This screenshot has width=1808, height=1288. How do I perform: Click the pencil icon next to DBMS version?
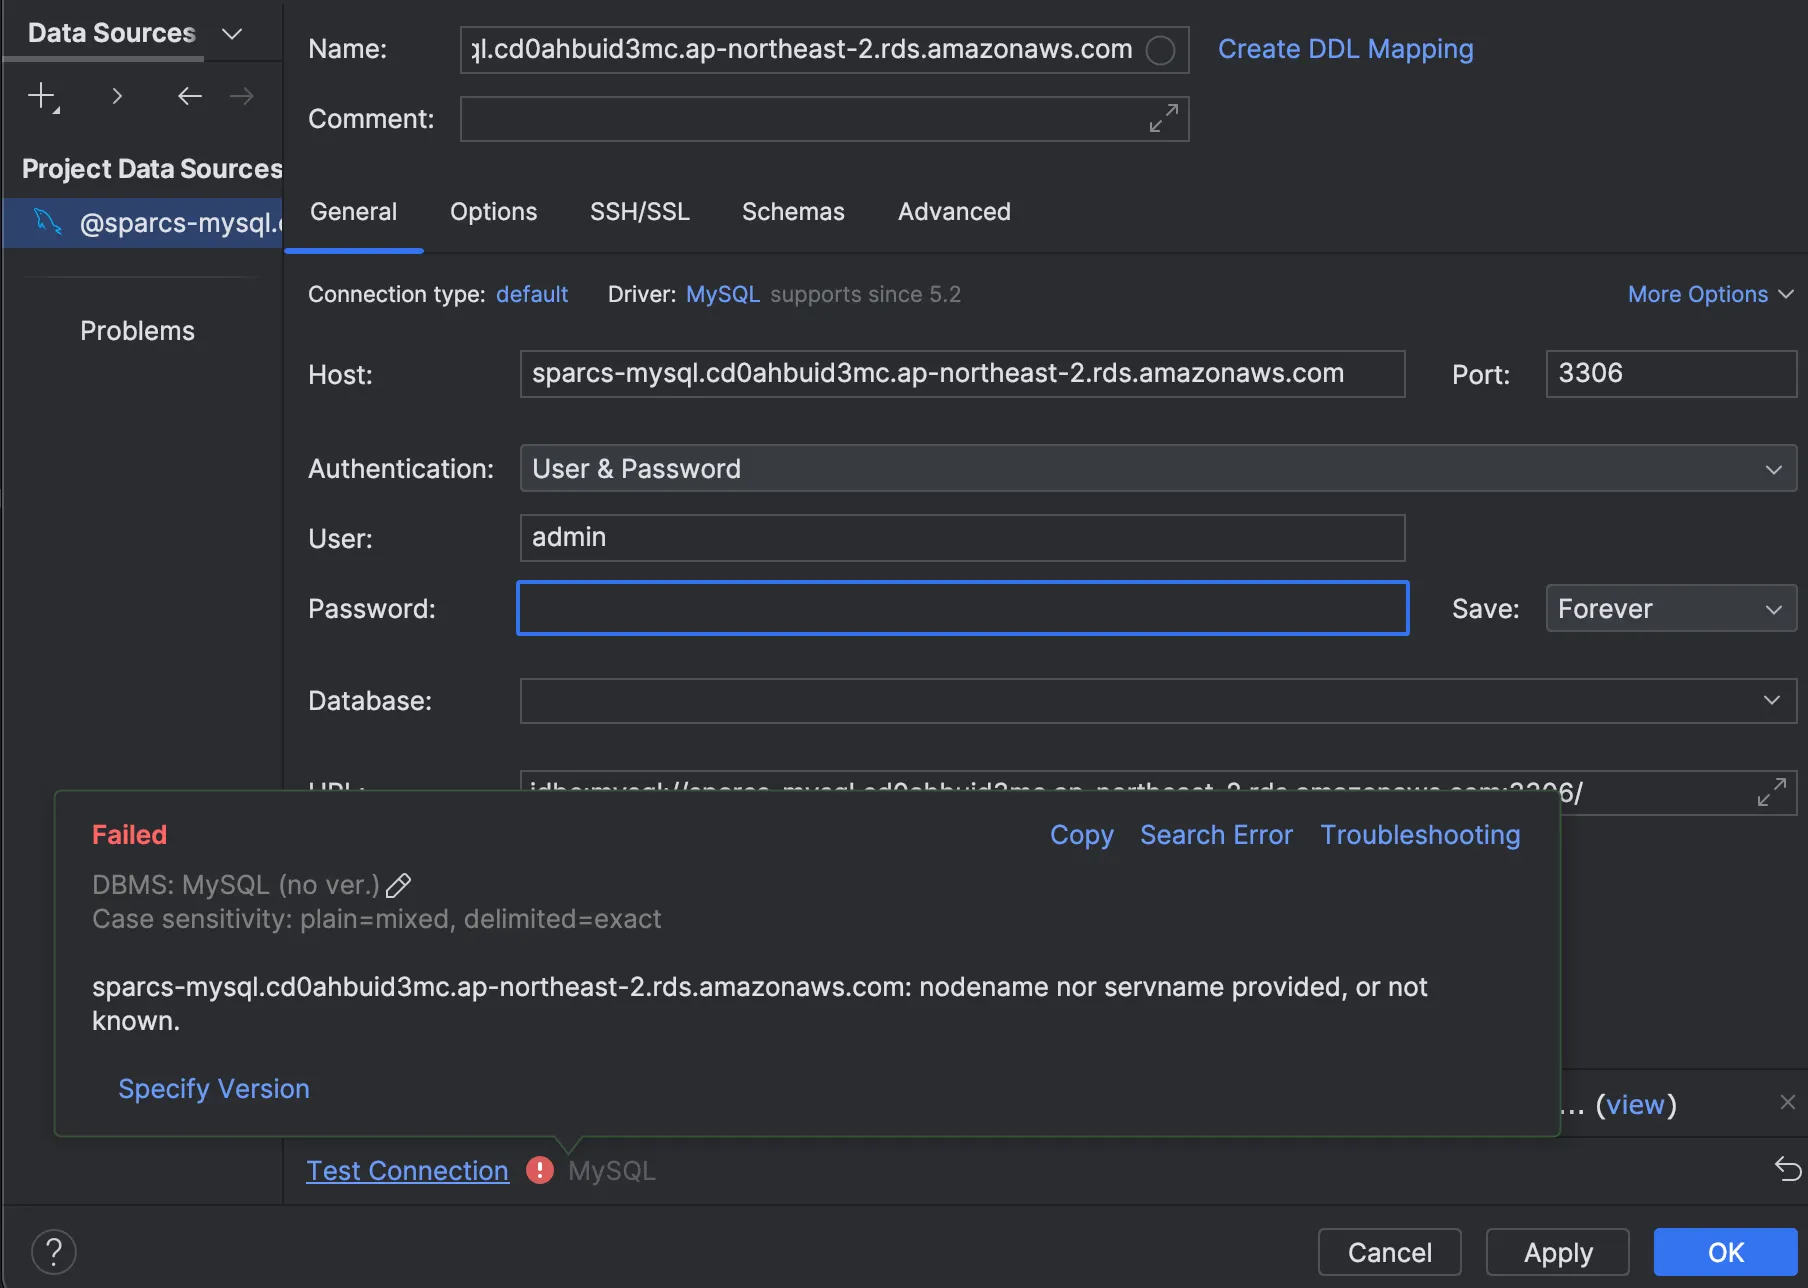399,885
